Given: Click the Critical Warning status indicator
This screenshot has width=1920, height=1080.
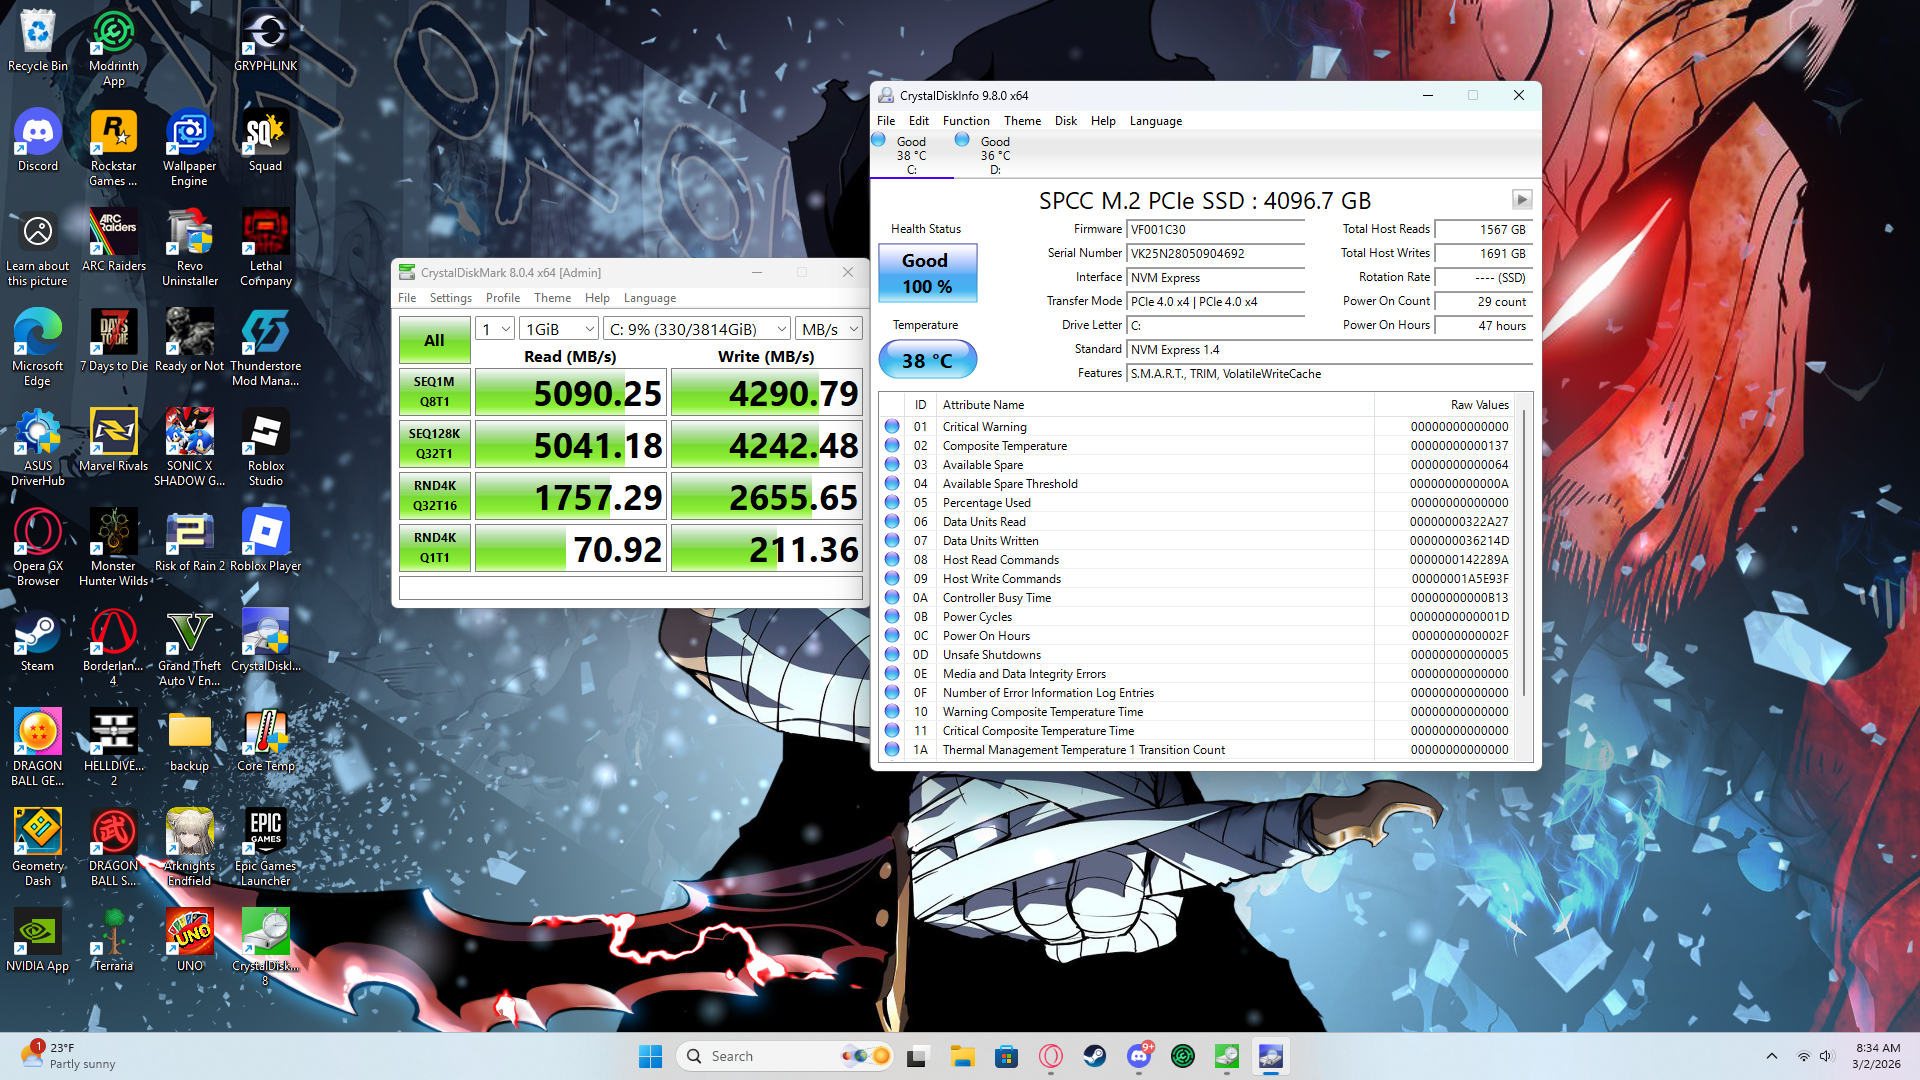Looking at the screenshot, I should (892, 426).
